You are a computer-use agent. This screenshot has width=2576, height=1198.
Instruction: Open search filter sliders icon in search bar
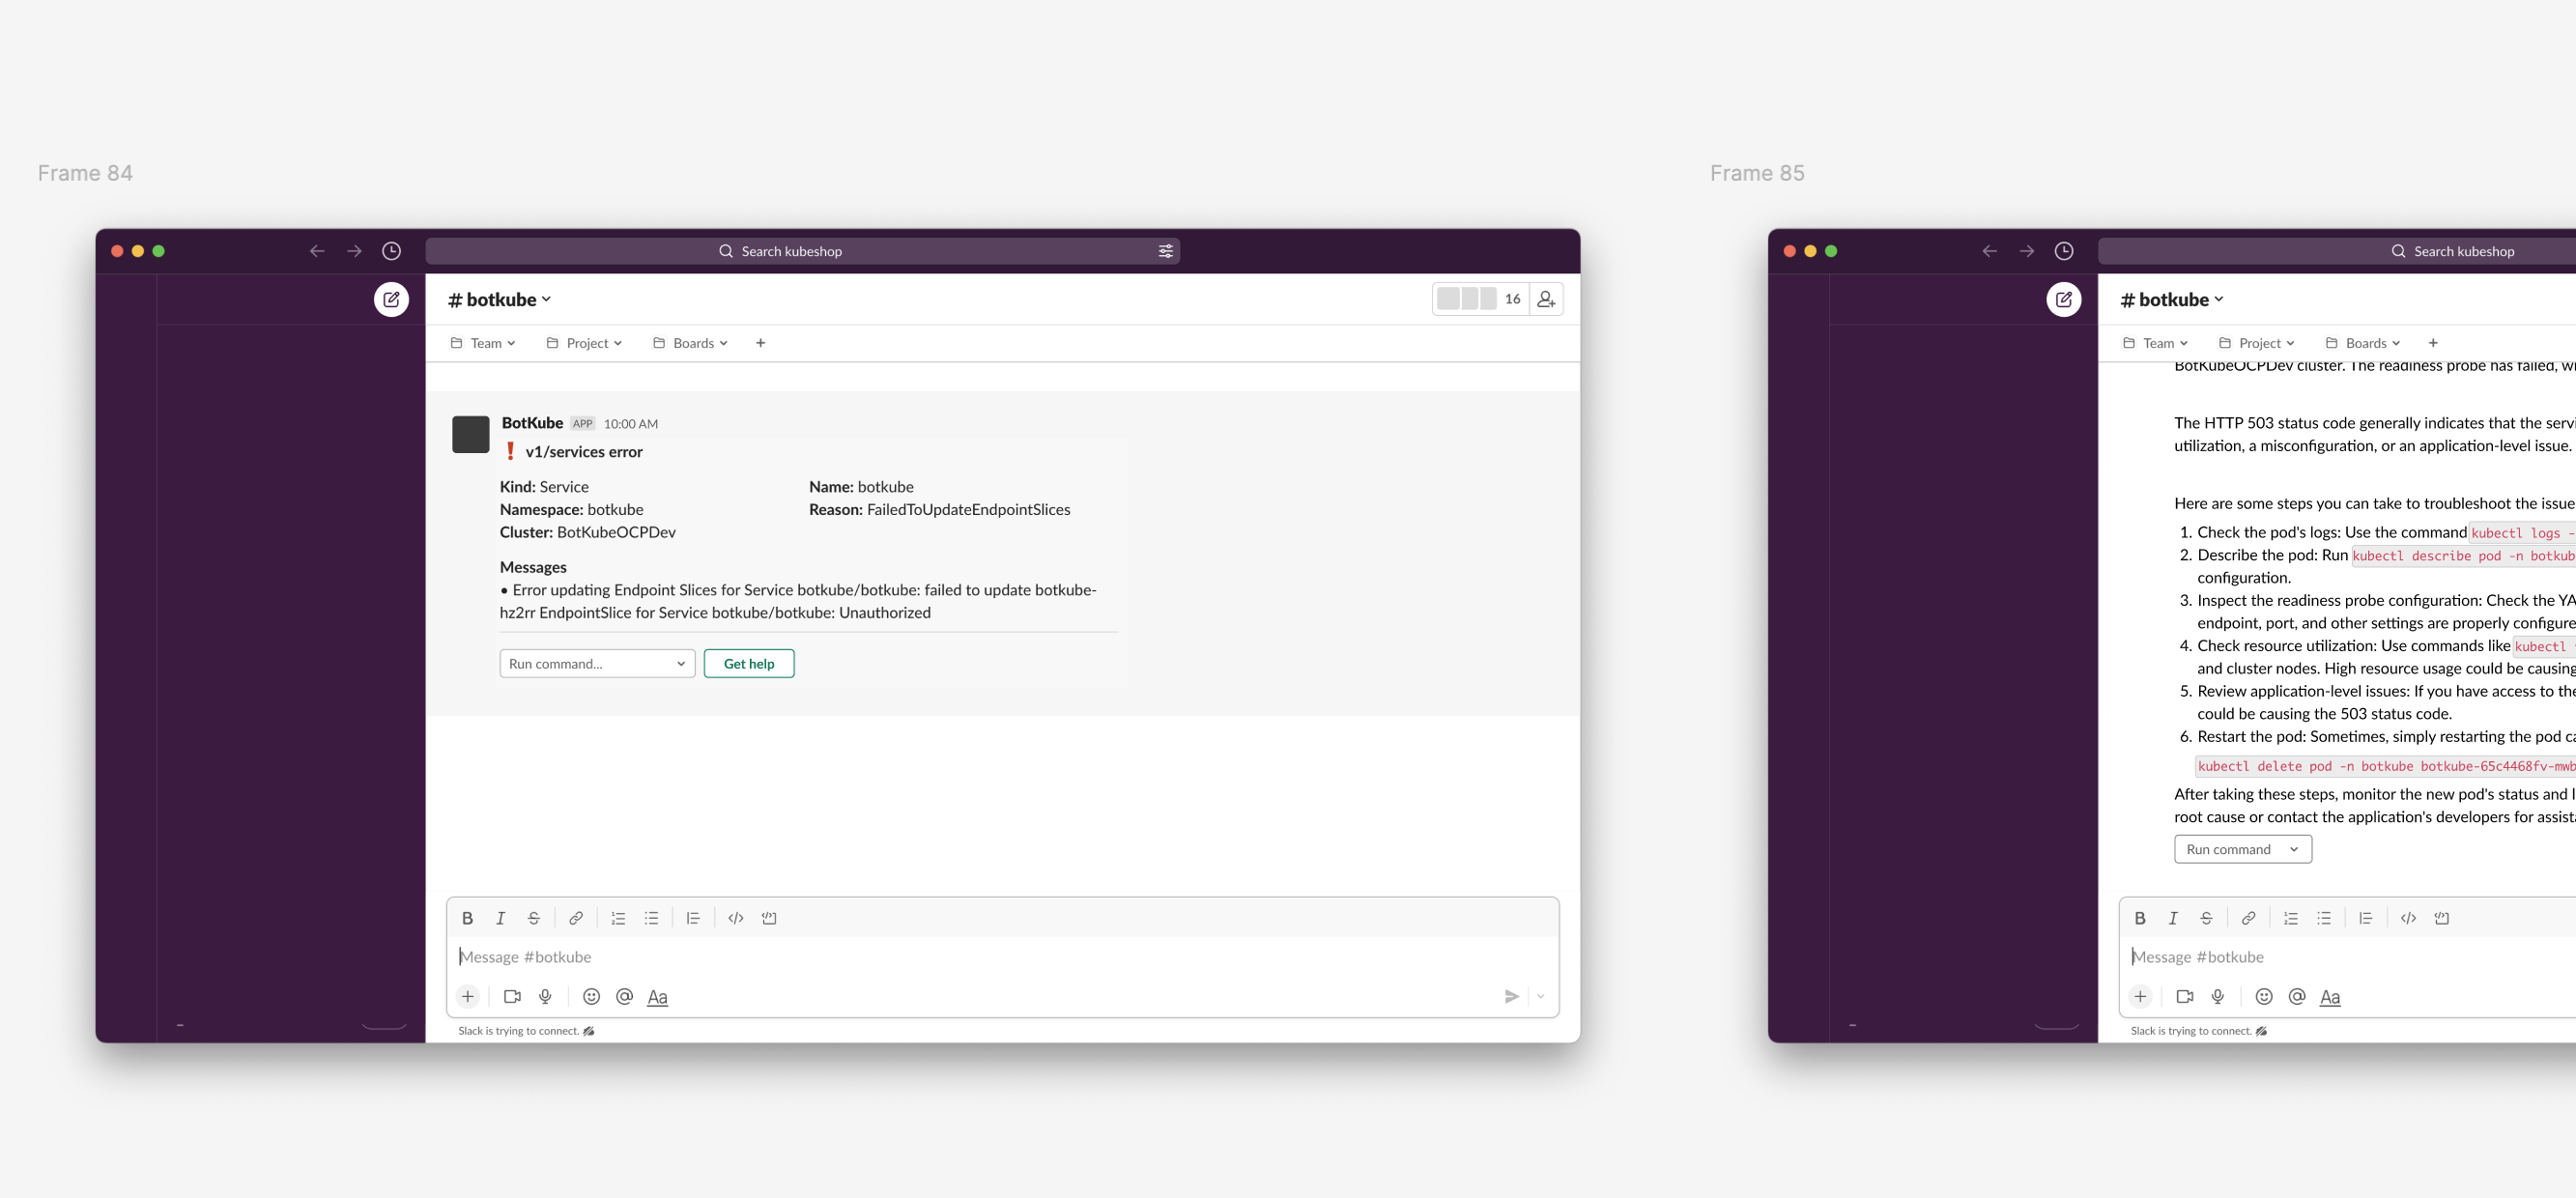point(1165,251)
